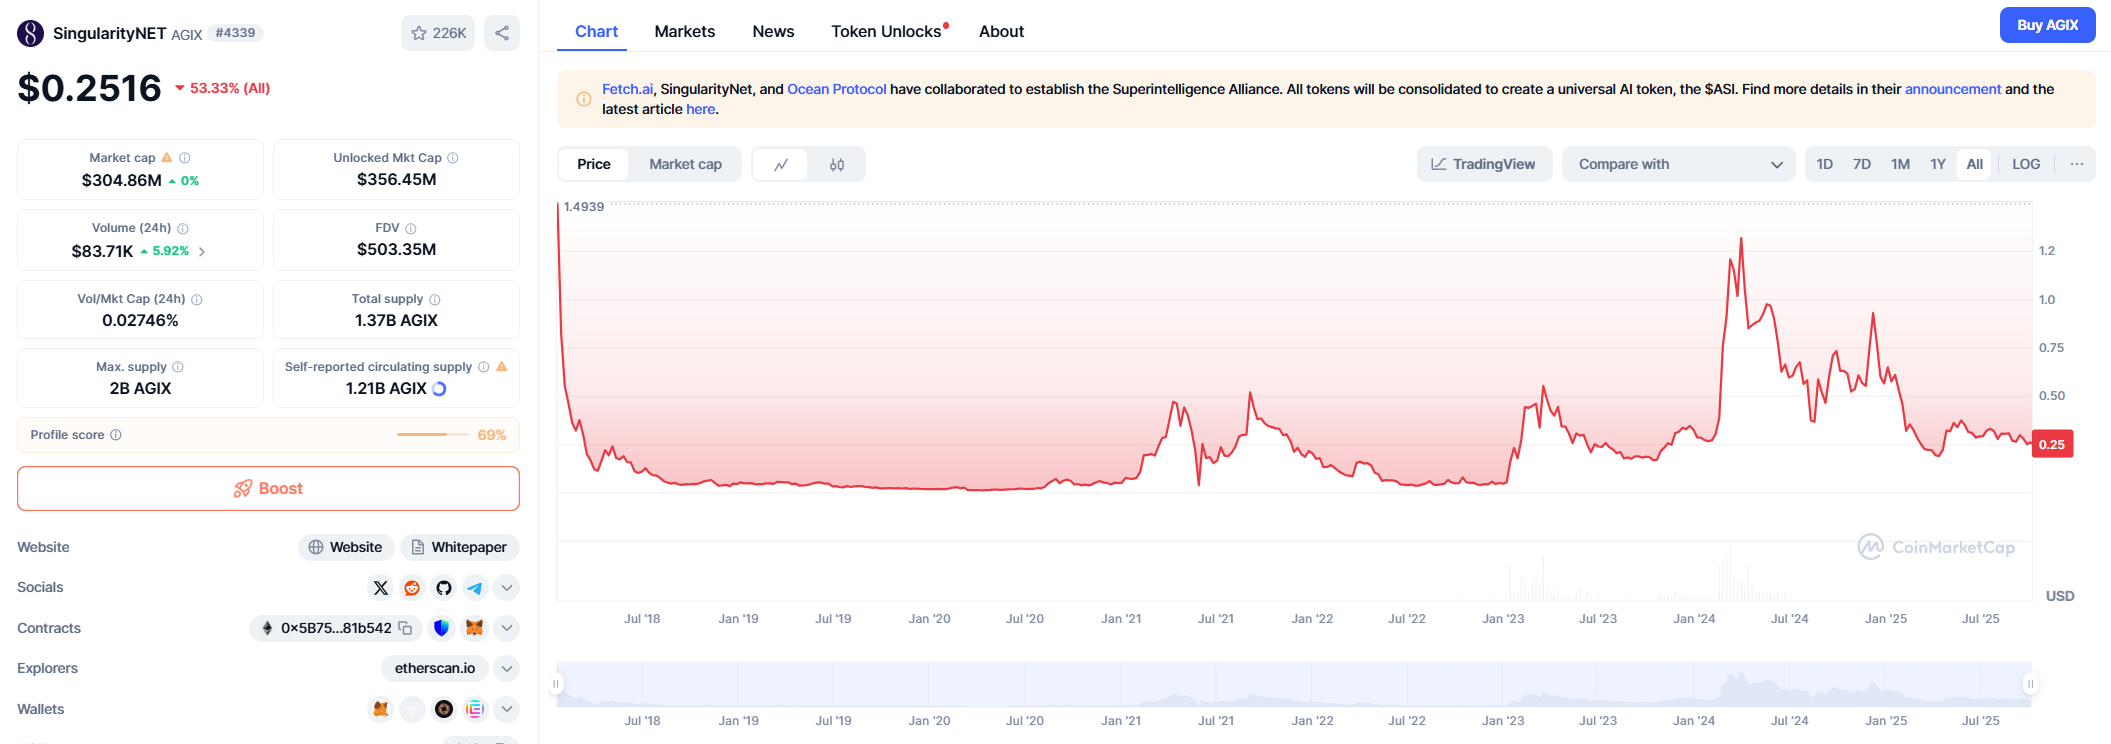Click the share icon next to watchlist
The image size is (2111, 744).
coord(502,33)
